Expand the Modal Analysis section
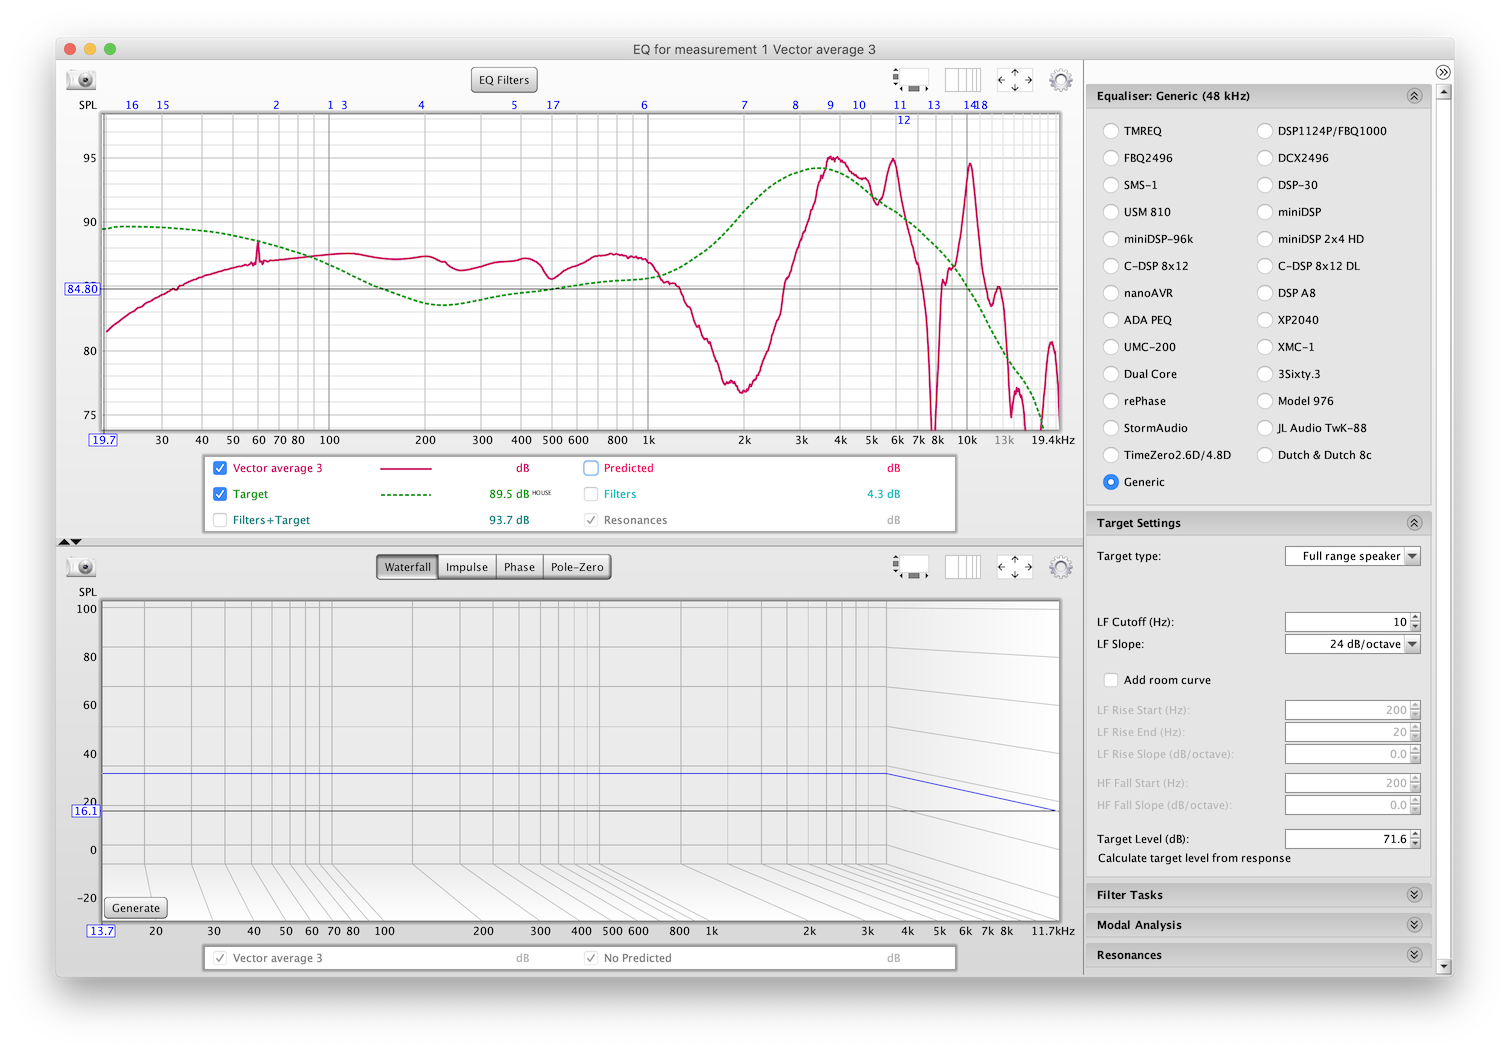The height and width of the screenshot is (1051, 1510). coord(1414,925)
